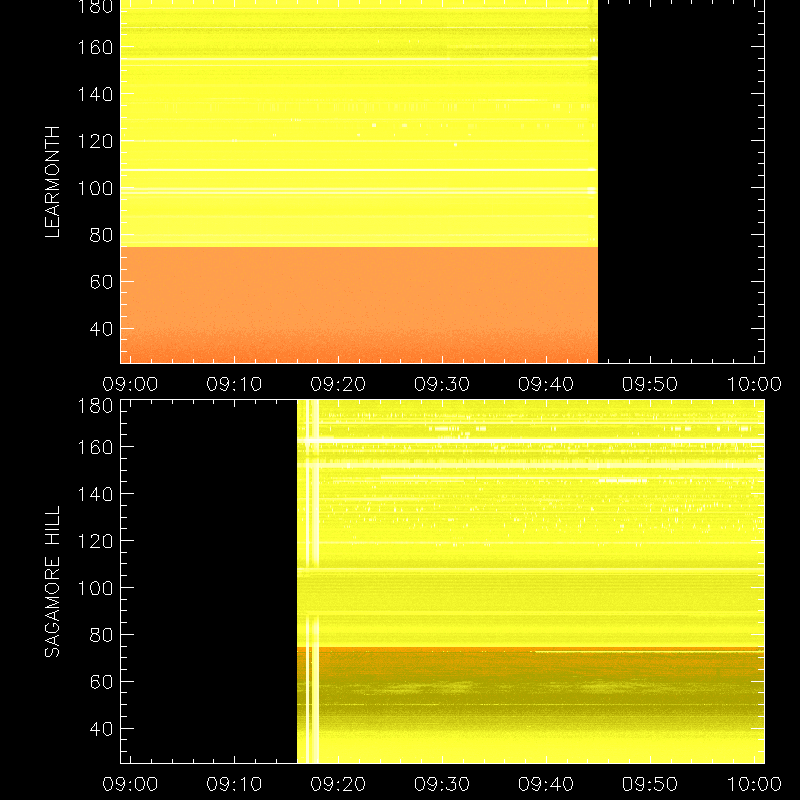
Task: Click 09:50 time label under Sagamore Hill plot
Action: (650, 784)
